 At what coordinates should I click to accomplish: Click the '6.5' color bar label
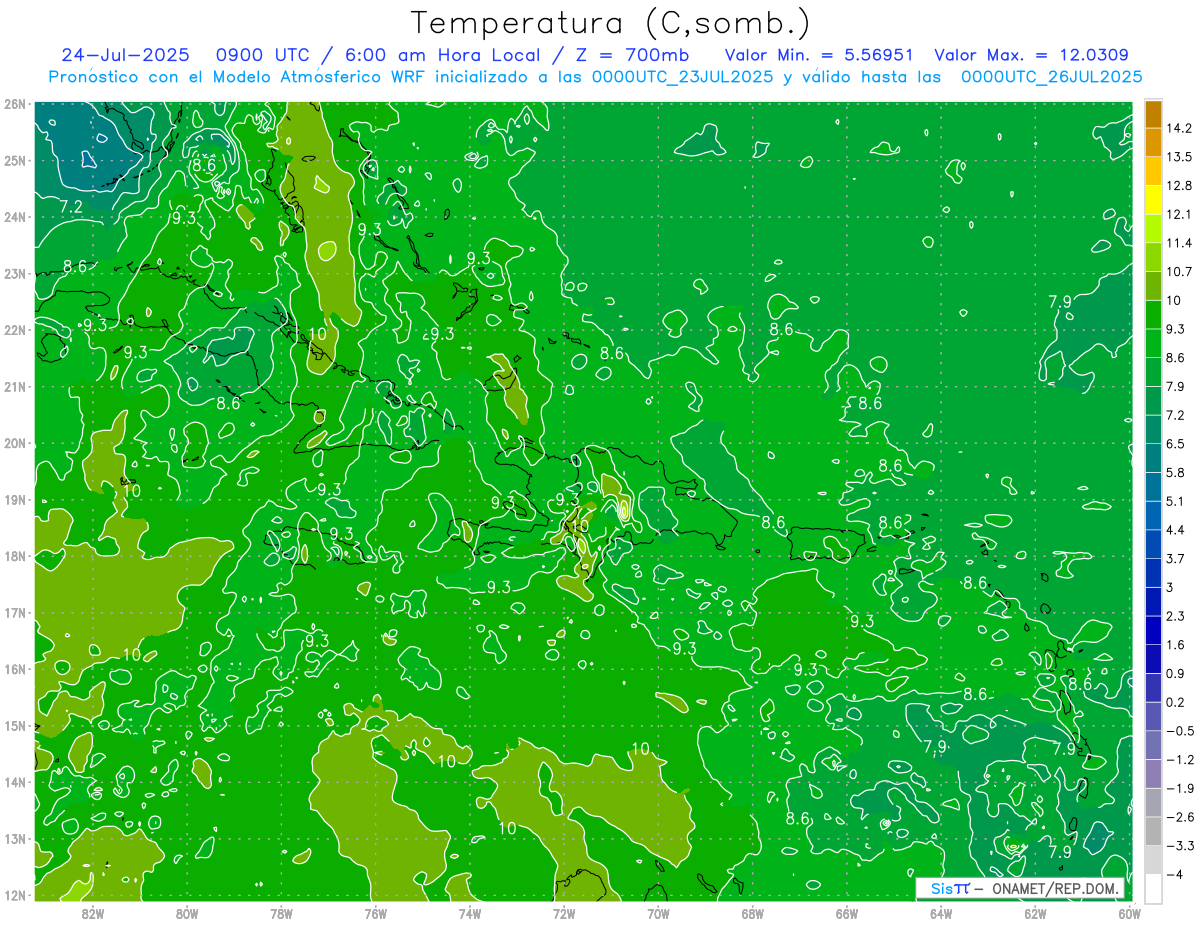1175,443
